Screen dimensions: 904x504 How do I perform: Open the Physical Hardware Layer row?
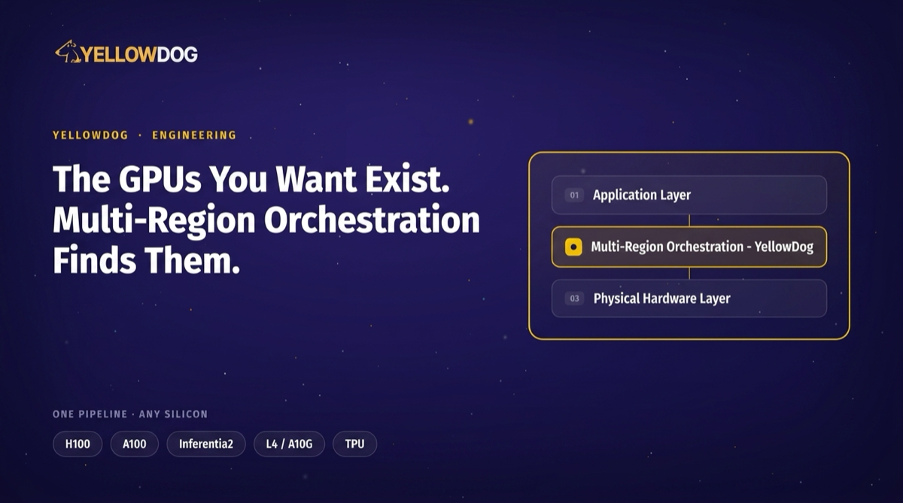pyautogui.click(x=689, y=299)
